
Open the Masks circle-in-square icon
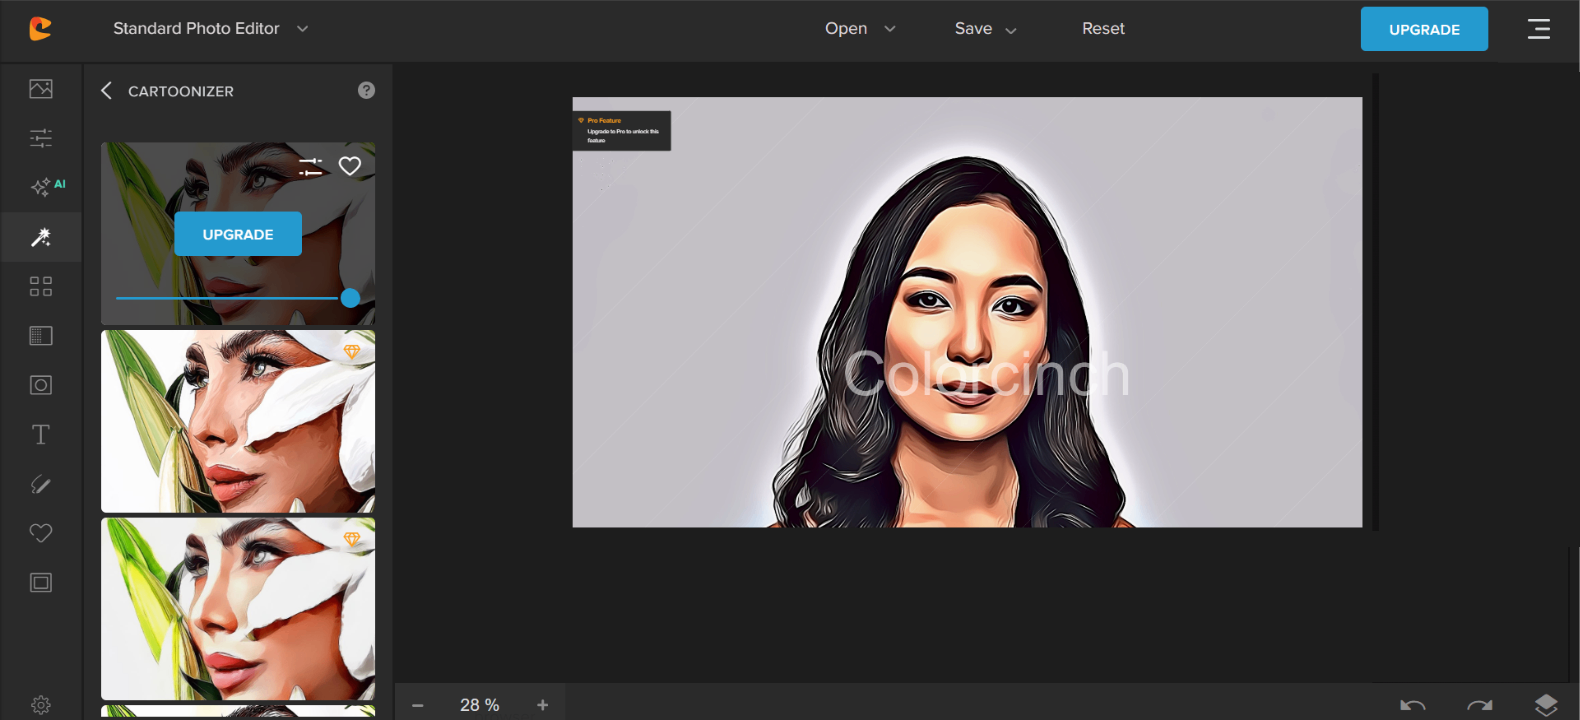(x=41, y=385)
